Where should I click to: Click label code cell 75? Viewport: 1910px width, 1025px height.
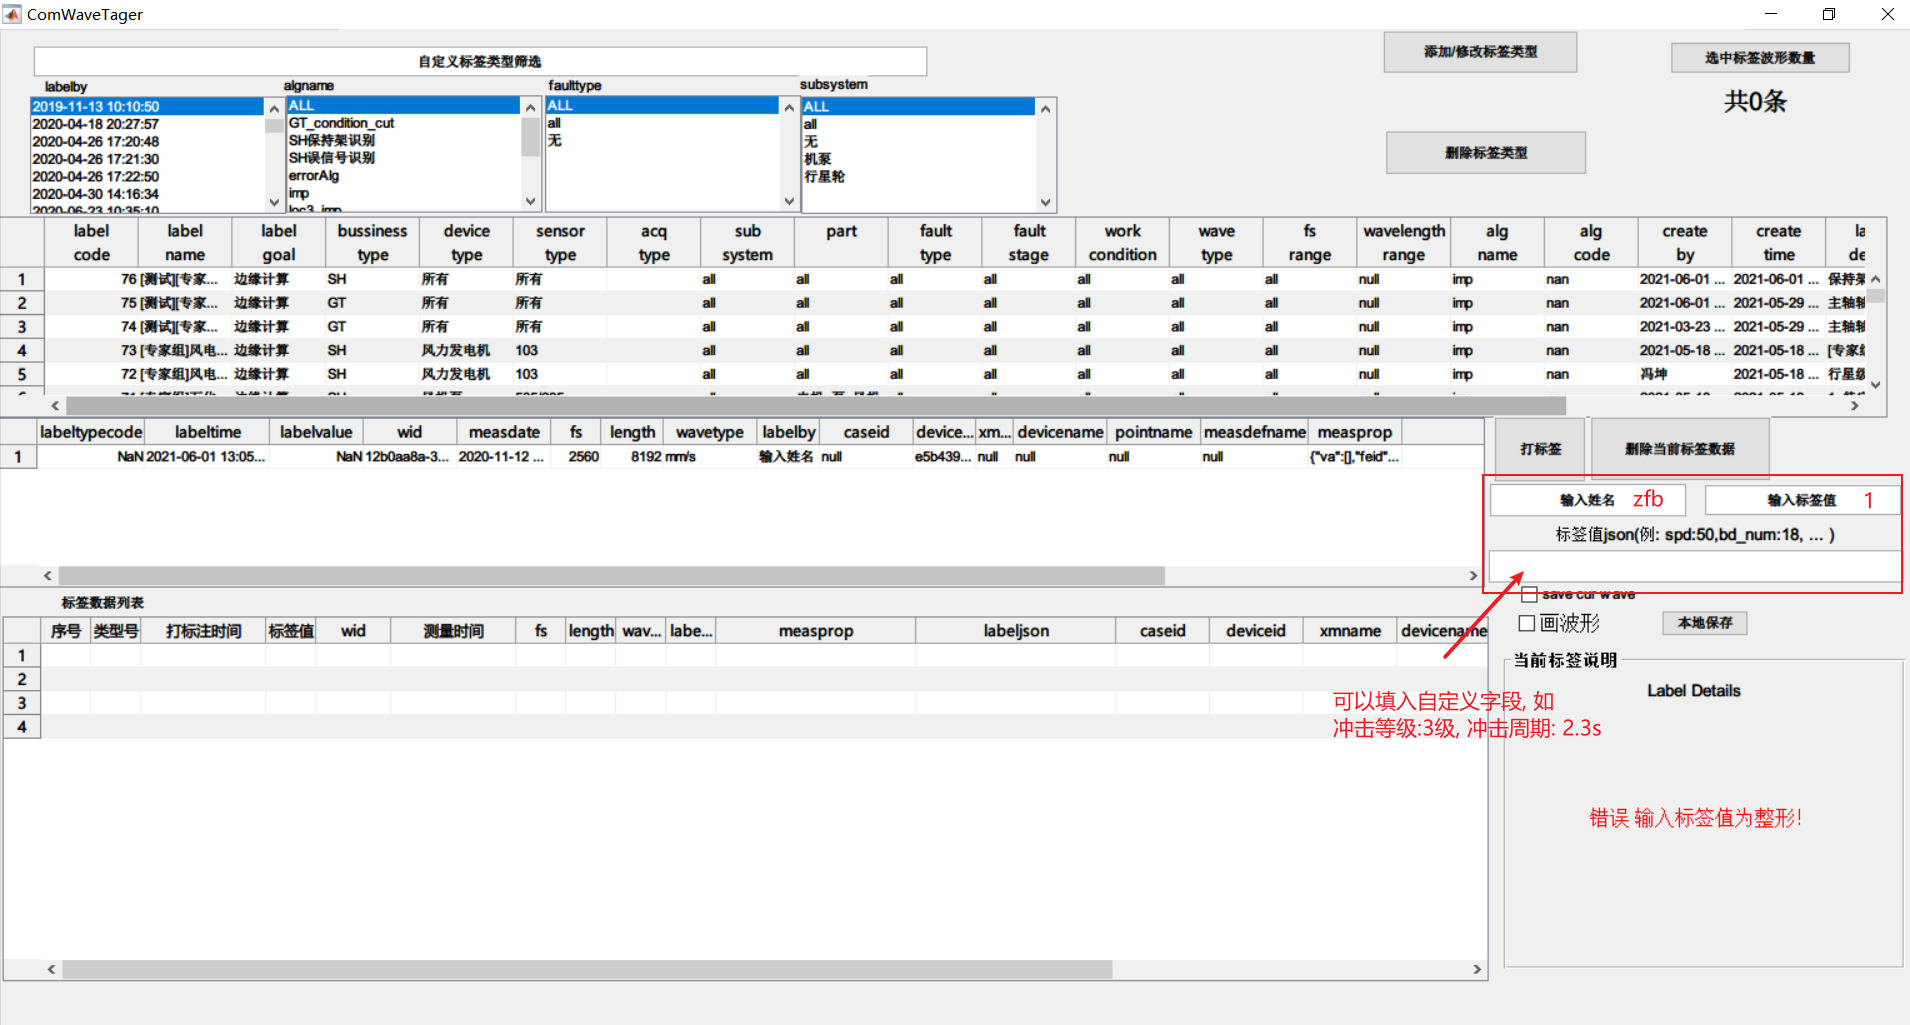(91, 303)
